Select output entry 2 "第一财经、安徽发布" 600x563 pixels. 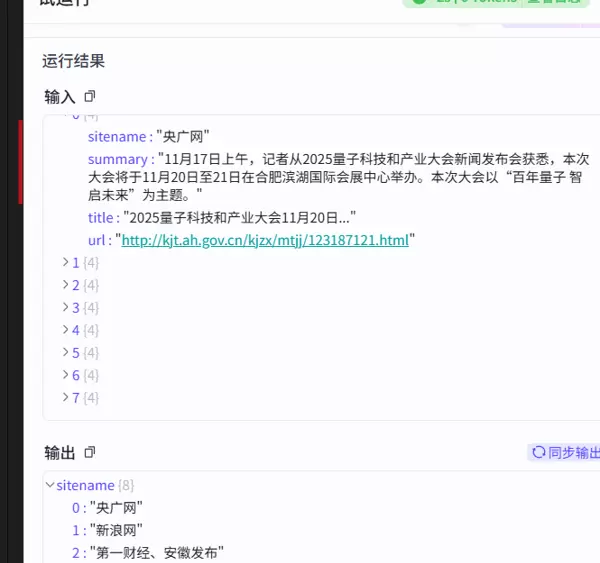pyautogui.click(x=156, y=553)
